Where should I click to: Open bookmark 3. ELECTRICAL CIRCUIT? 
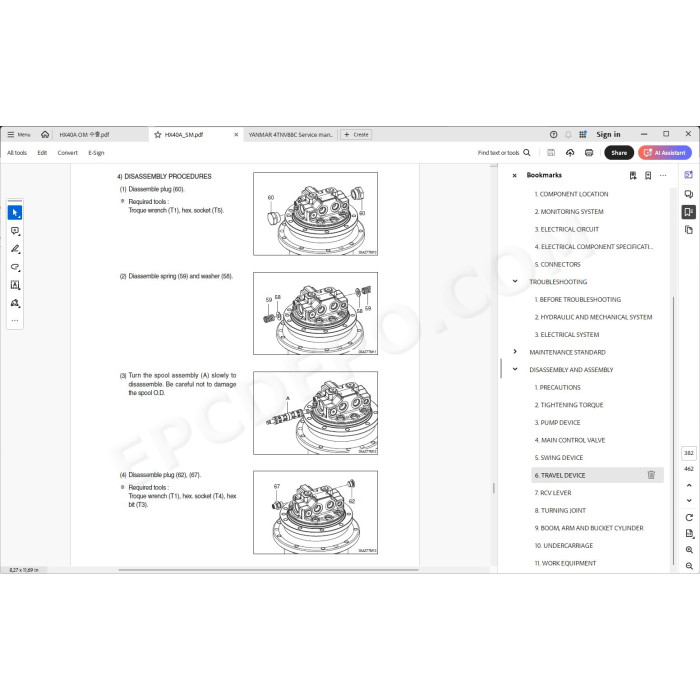(567, 229)
